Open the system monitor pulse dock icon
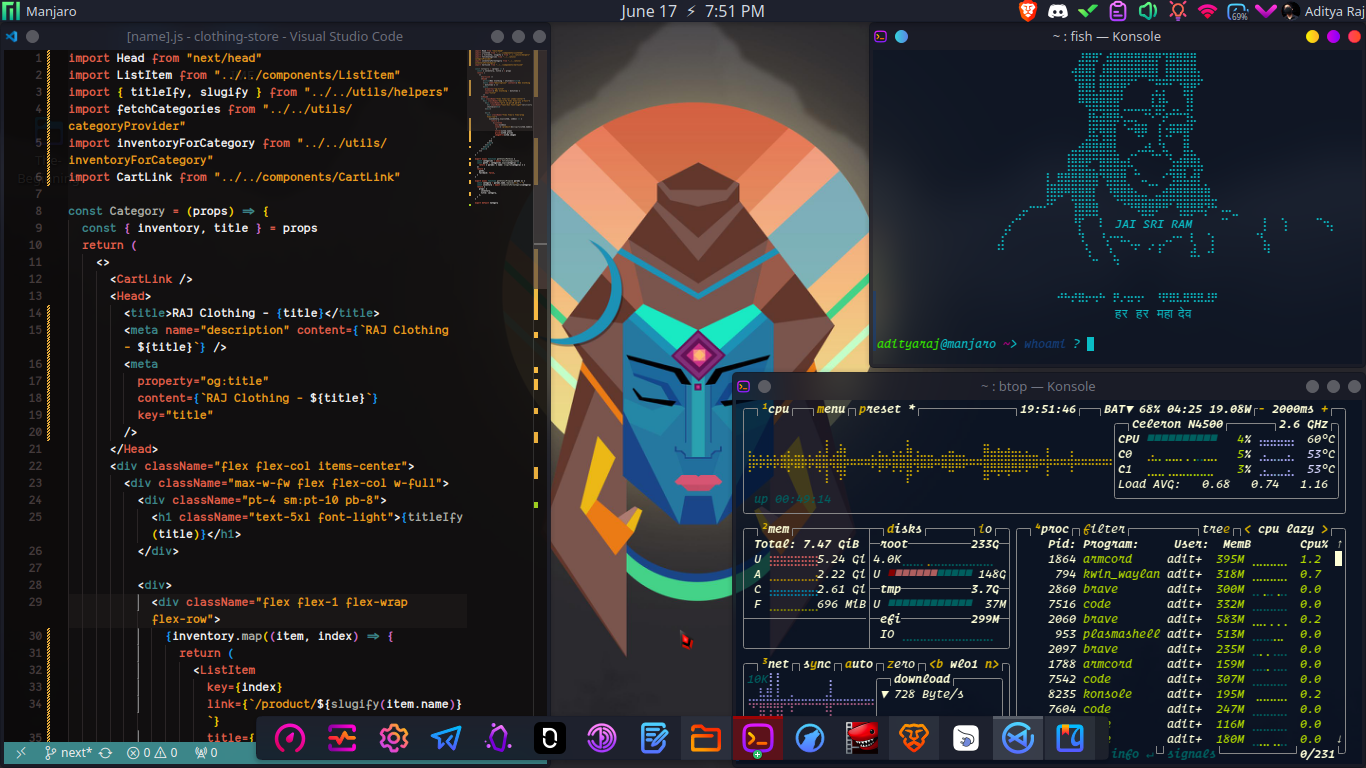1366x768 pixels. 342,739
